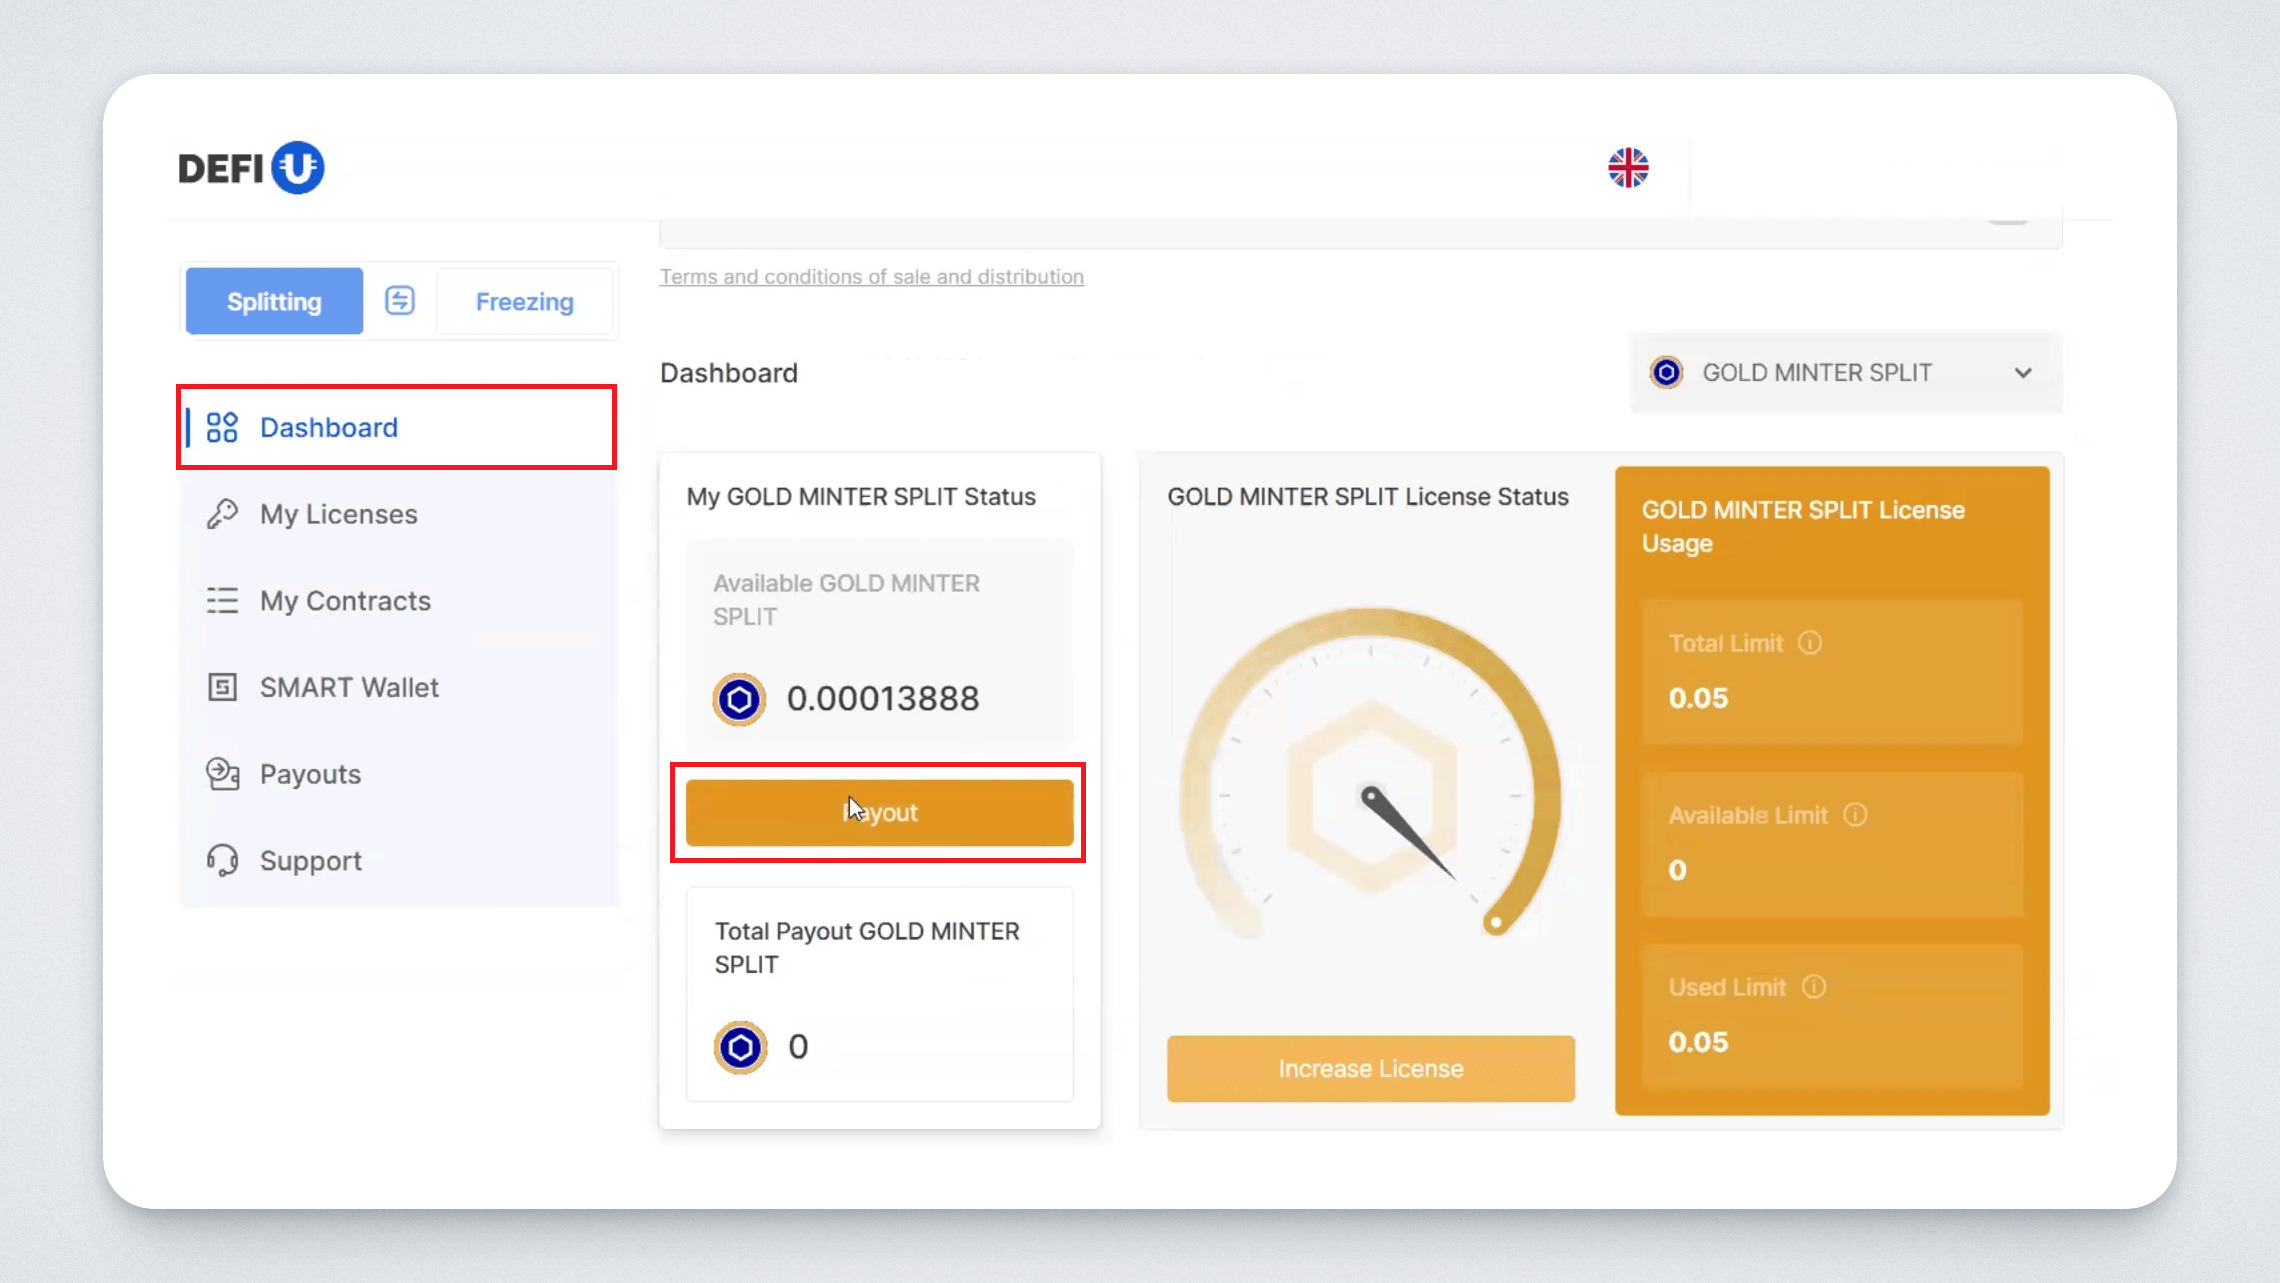Click the SMART Wallet sidebar icon
Image resolution: width=2280 pixels, height=1283 pixels.
222,687
